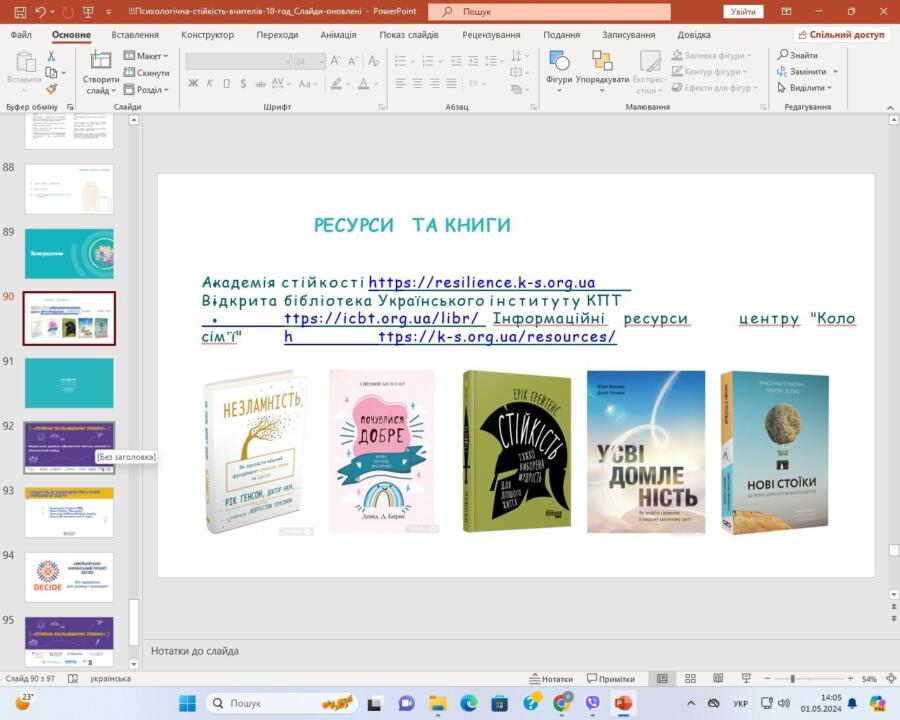Open Замінити replace tool

tap(802, 71)
